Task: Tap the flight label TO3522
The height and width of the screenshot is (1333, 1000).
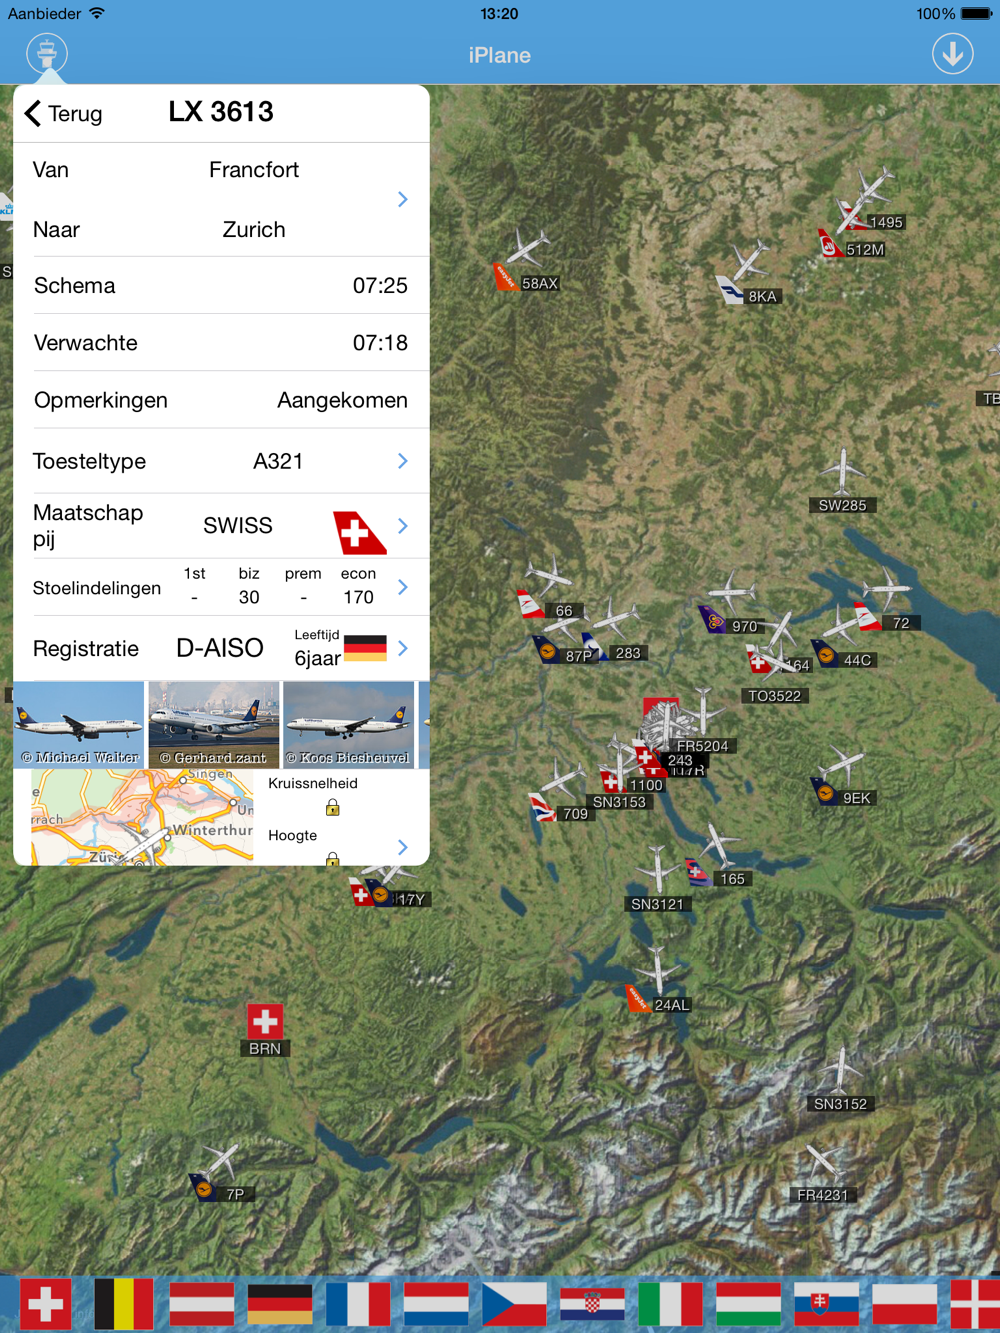Action: [x=775, y=696]
